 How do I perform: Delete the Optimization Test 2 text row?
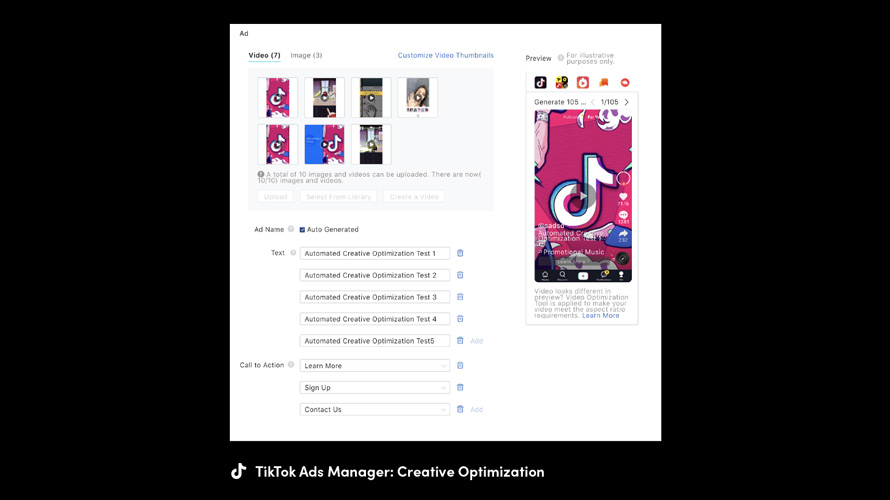pos(460,275)
